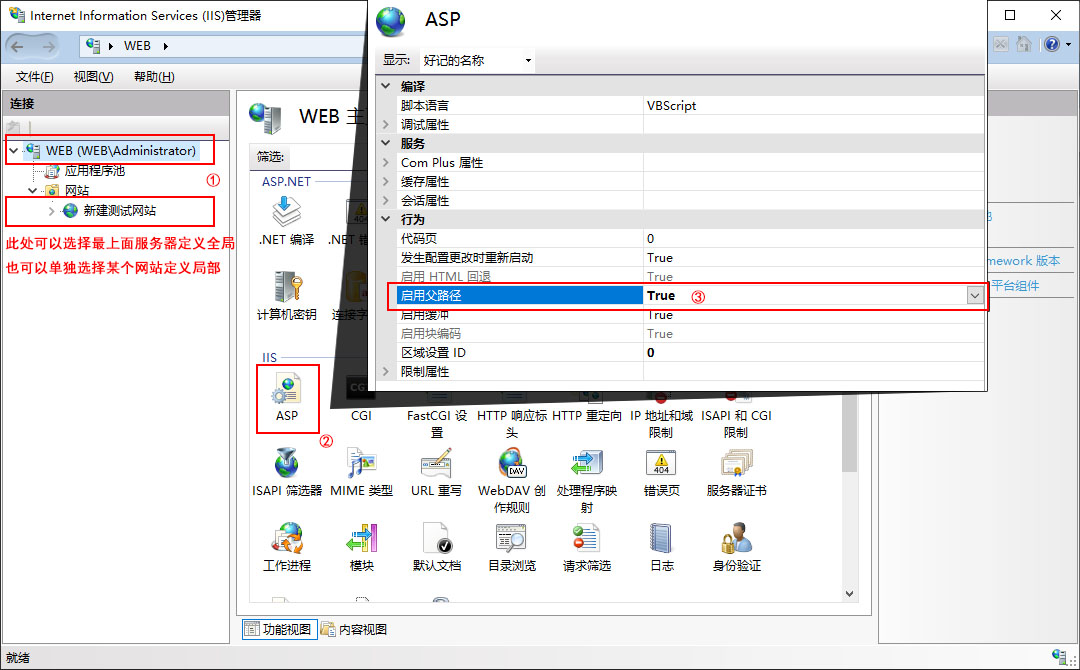Click WEB in address breadcrumb
The width and height of the screenshot is (1080, 670).
[137, 45]
